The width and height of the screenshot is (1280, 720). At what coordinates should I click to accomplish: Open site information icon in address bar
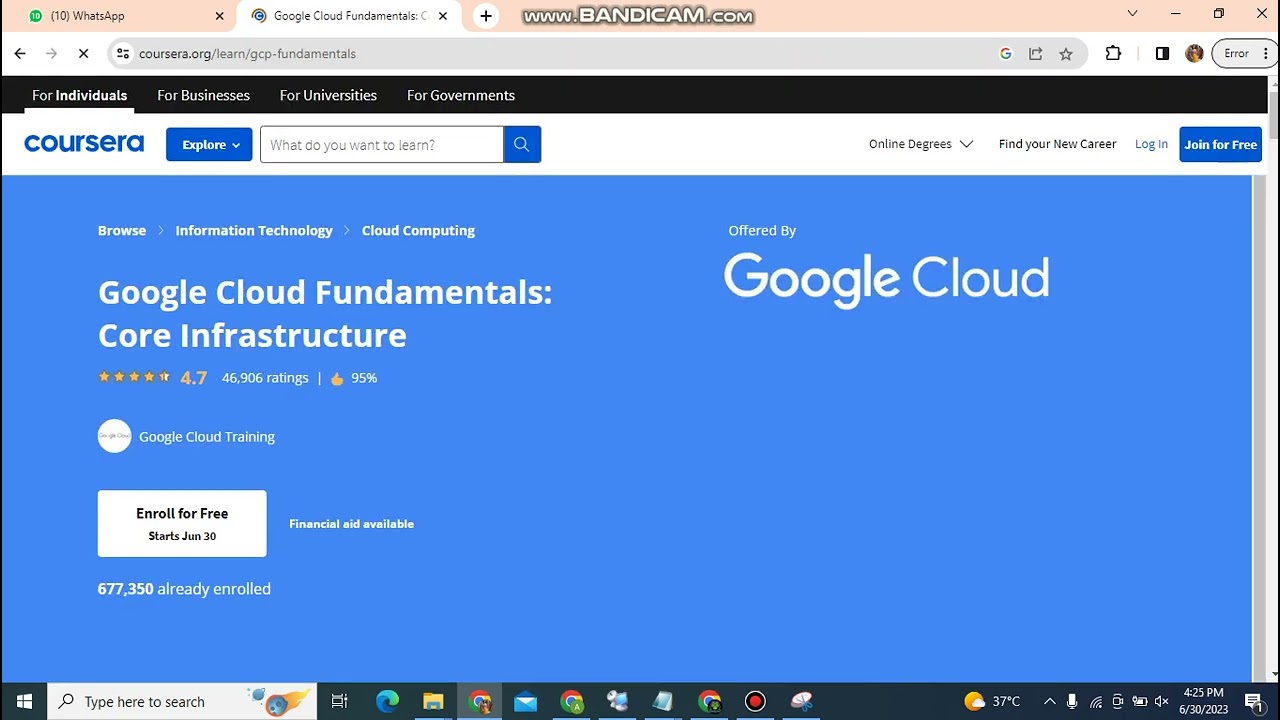[122, 54]
